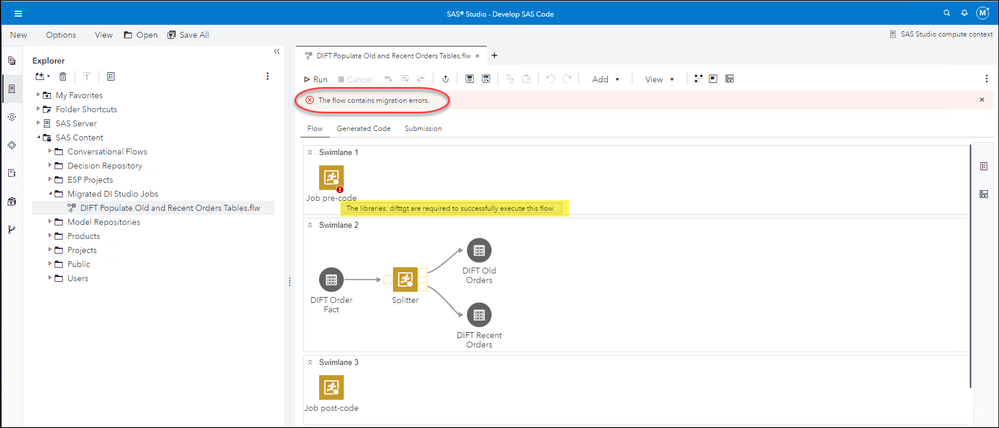The image size is (999, 428).
Task: Open the Options menu
Action: pyautogui.click(x=61, y=35)
